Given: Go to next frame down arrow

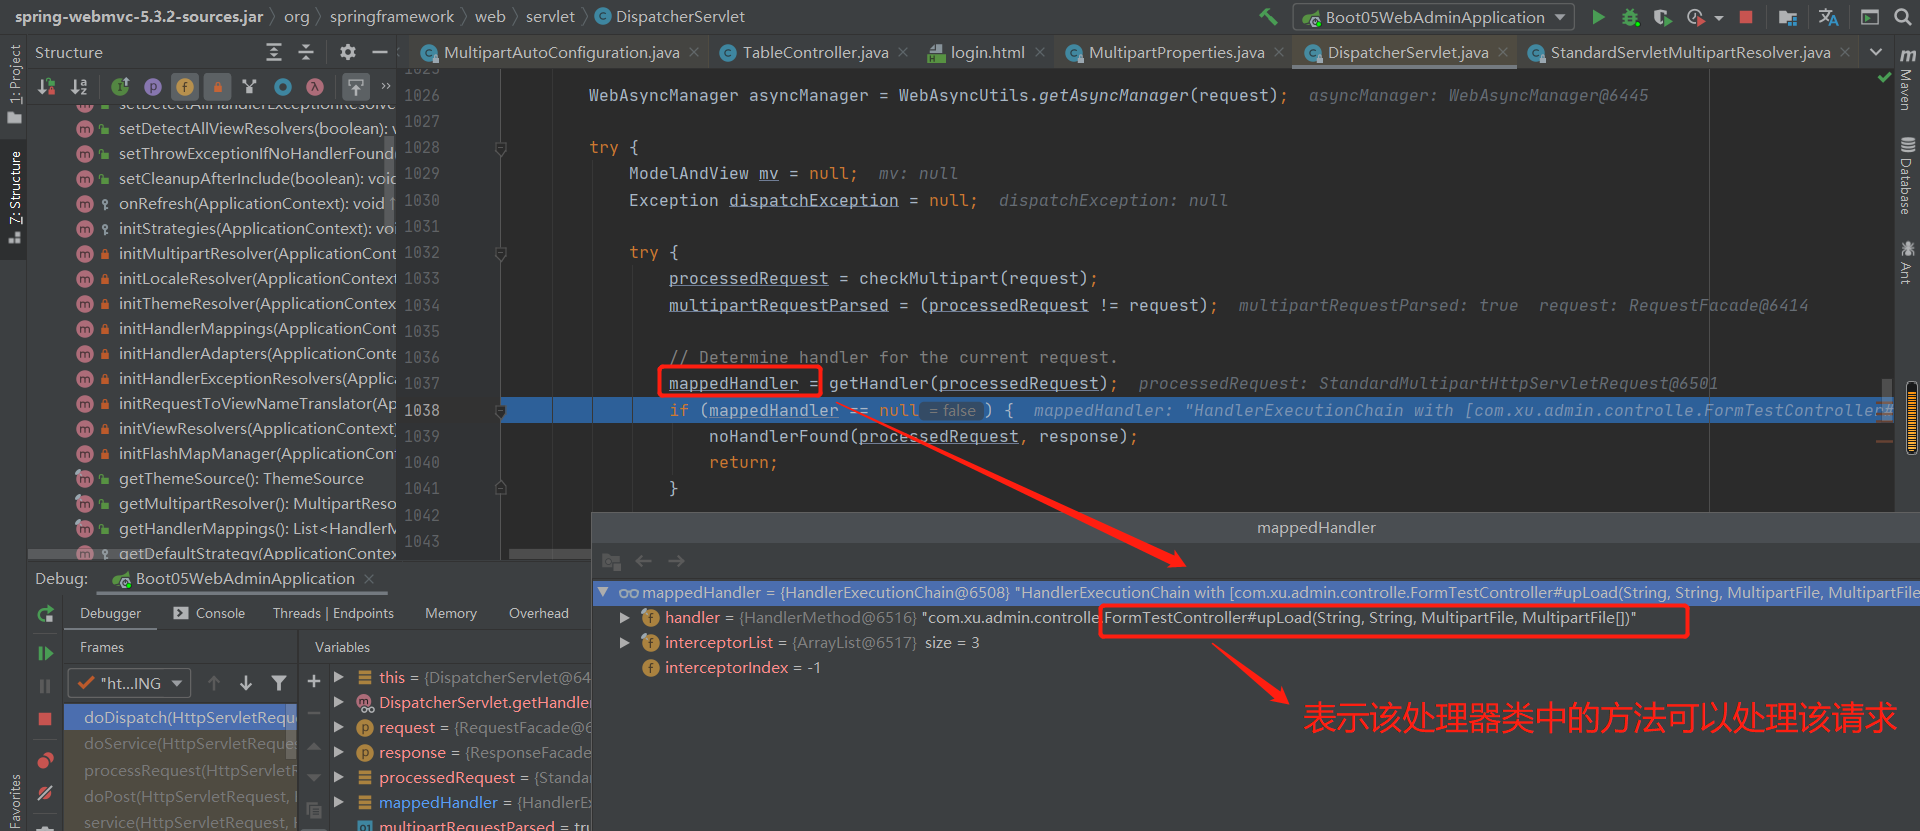Looking at the screenshot, I should tap(246, 683).
